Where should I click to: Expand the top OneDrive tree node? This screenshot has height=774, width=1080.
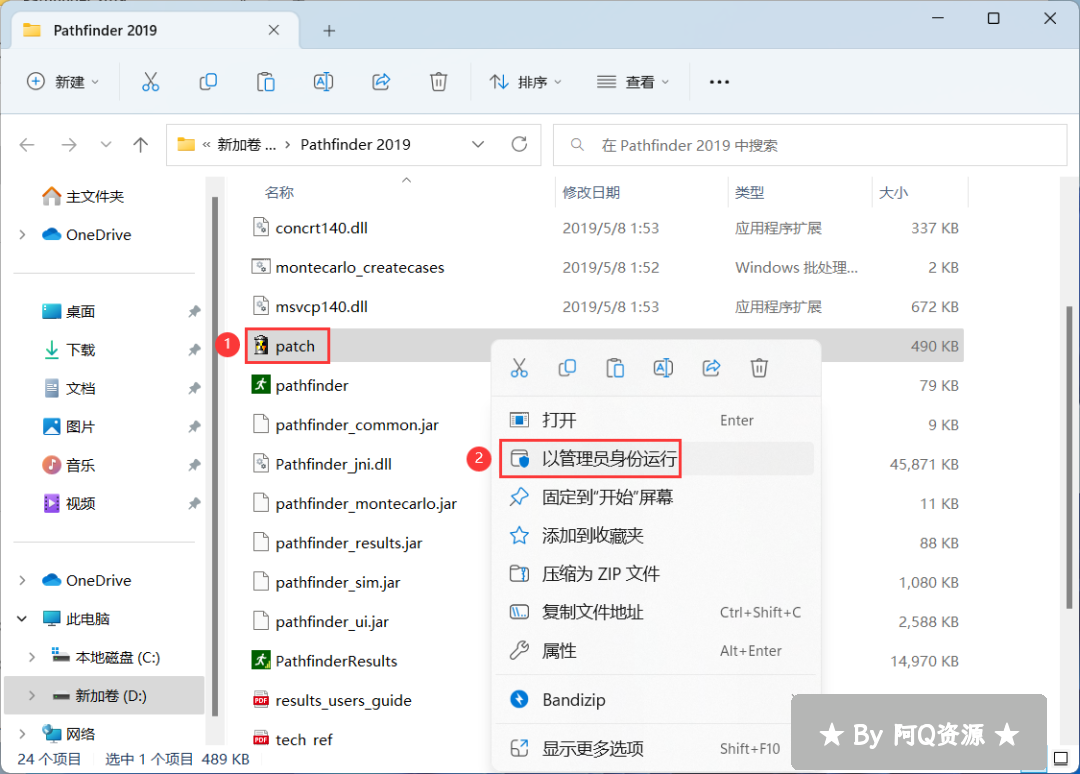[x=23, y=235]
